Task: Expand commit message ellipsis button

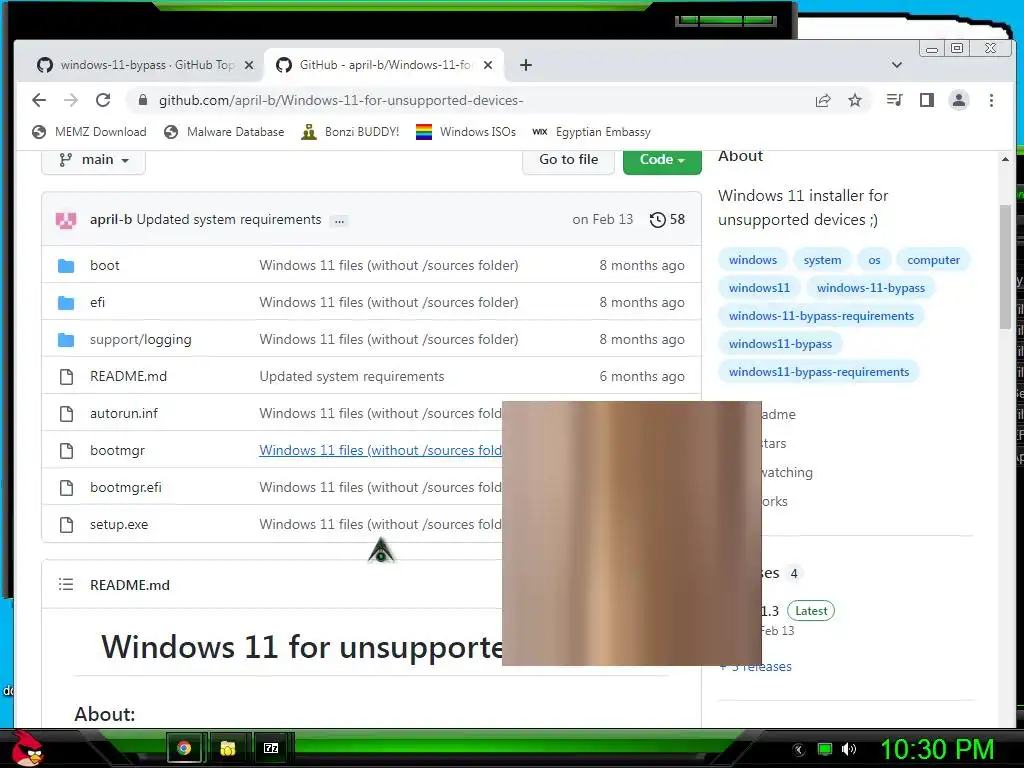Action: (339, 221)
